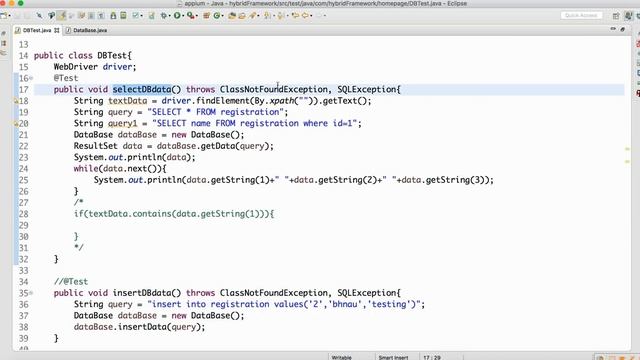Viewport: 640px width, 360px height.
Task: Click the 17 : 29 cursor position status
Action: [x=432, y=357]
